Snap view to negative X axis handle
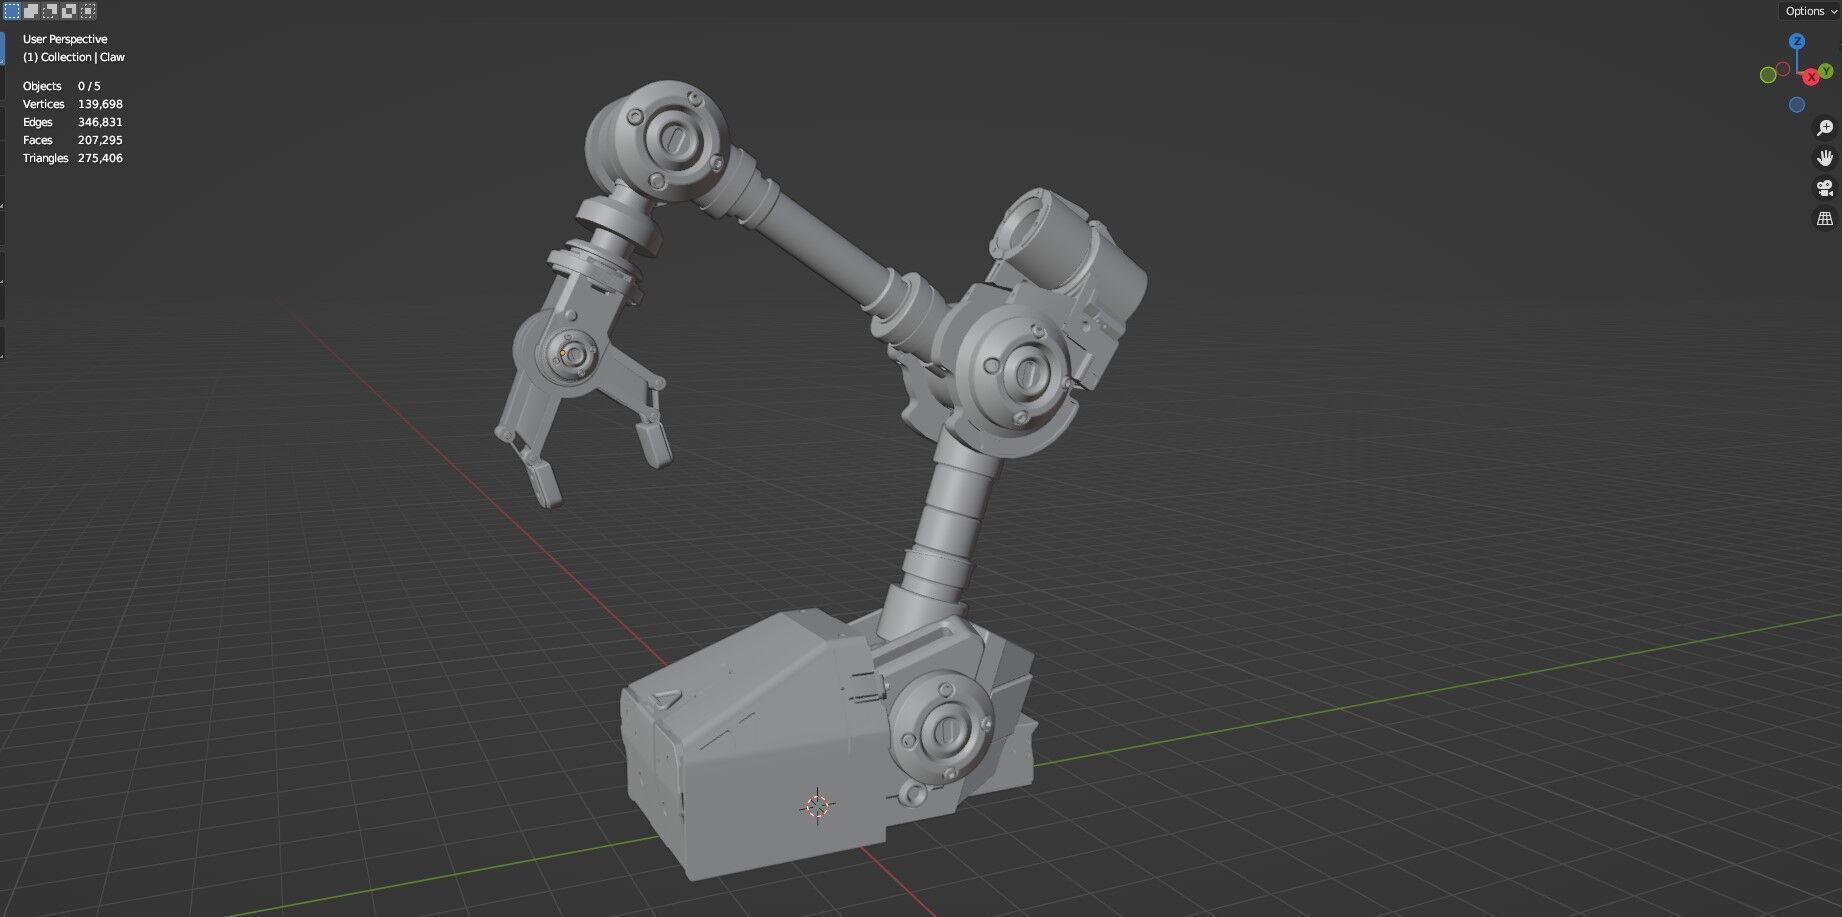Viewport: 1842px width, 917px height. coord(1783,69)
